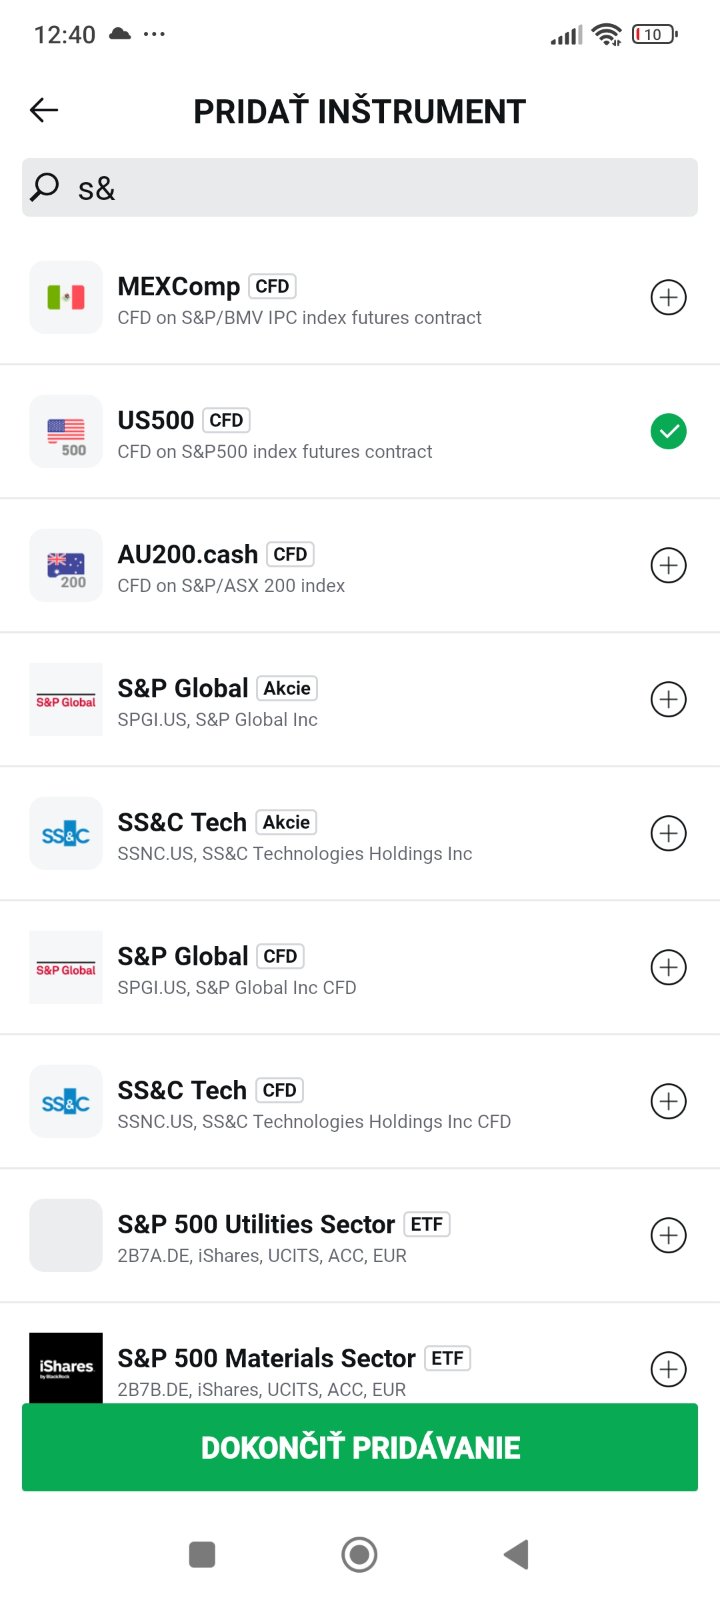Screen dimensions: 720x1600
Task: Add MEXComp CFD with plus icon
Action: click(x=668, y=297)
